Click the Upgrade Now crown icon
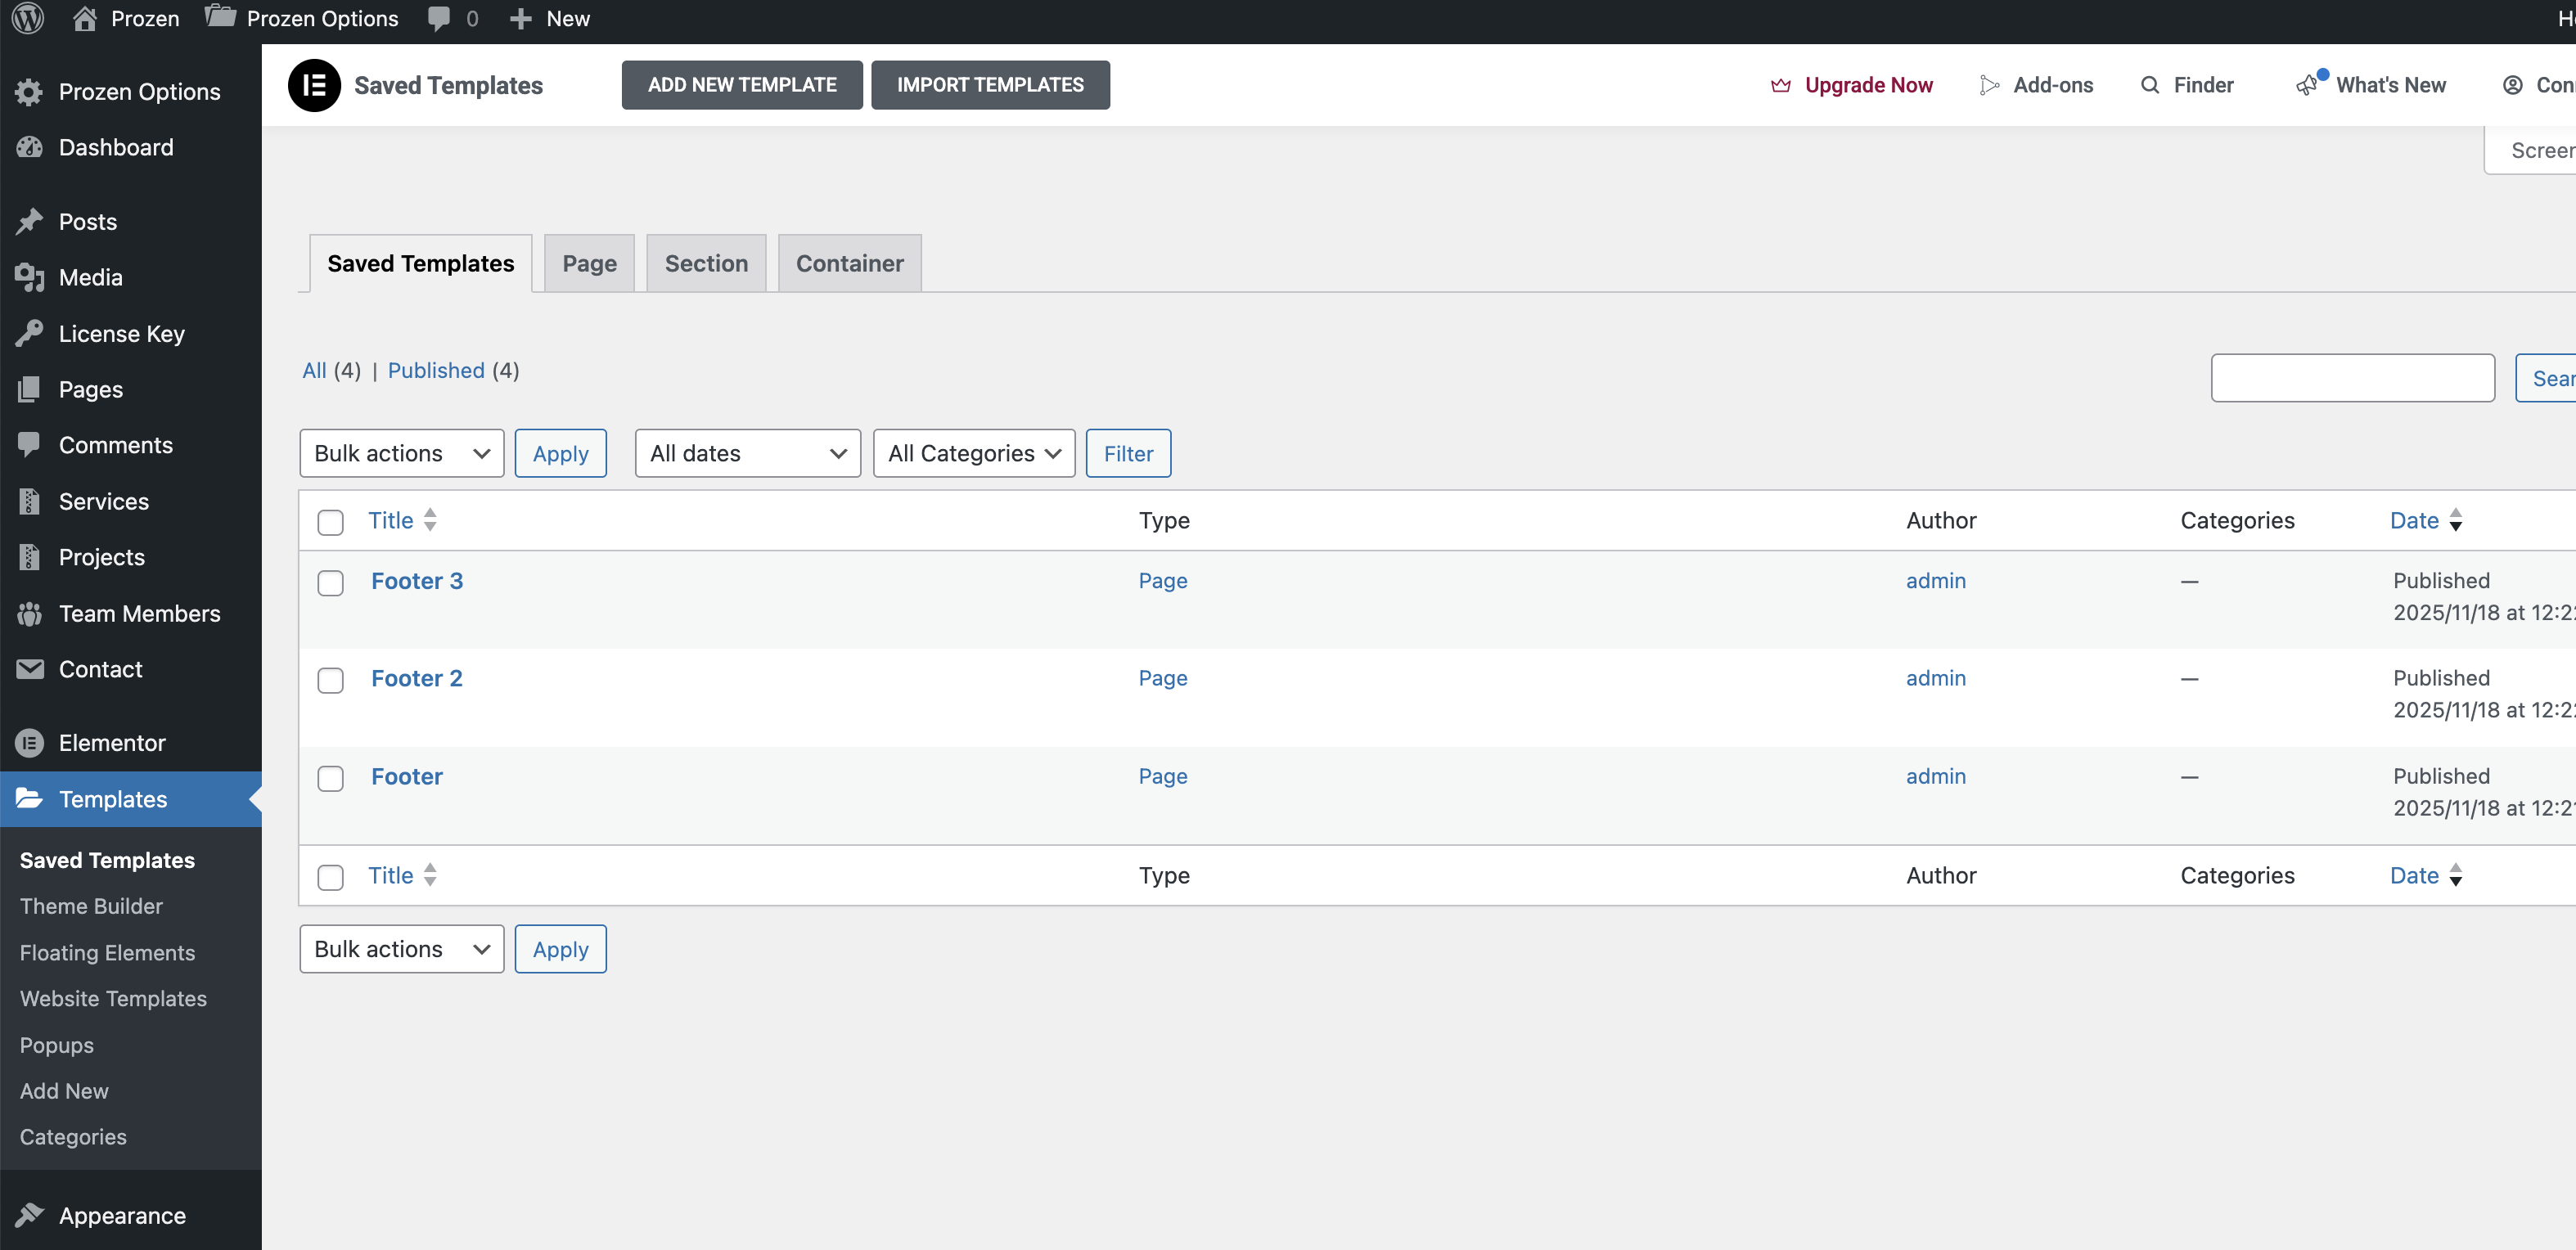This screenshot has height=1250, width=2576. [x=1780, y=85]
